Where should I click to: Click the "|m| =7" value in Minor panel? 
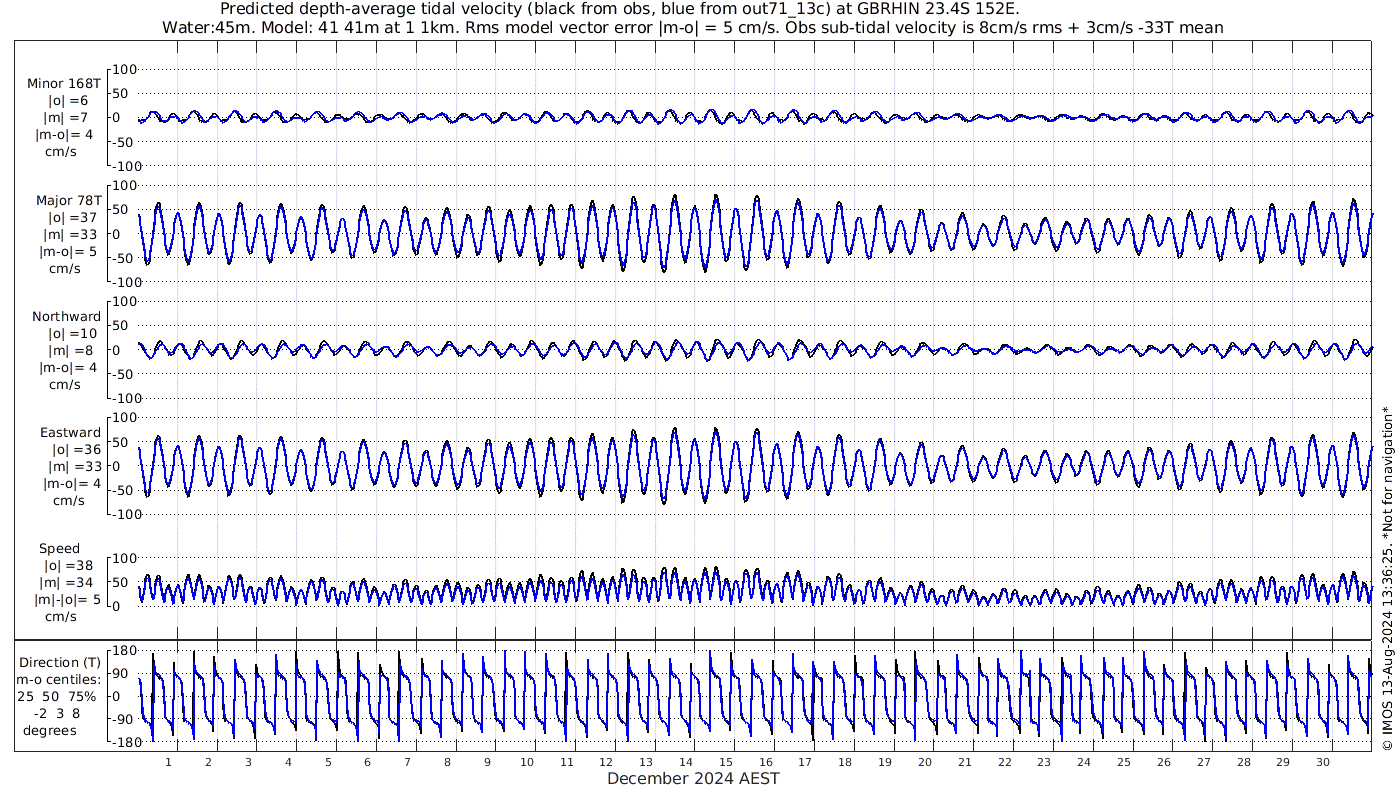pyautogui.click(x=67, y=118)
